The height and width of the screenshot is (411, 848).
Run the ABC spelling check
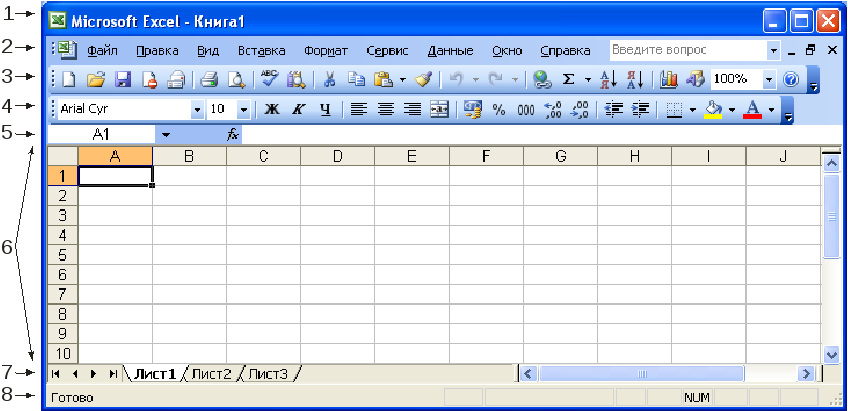point(269,79)
